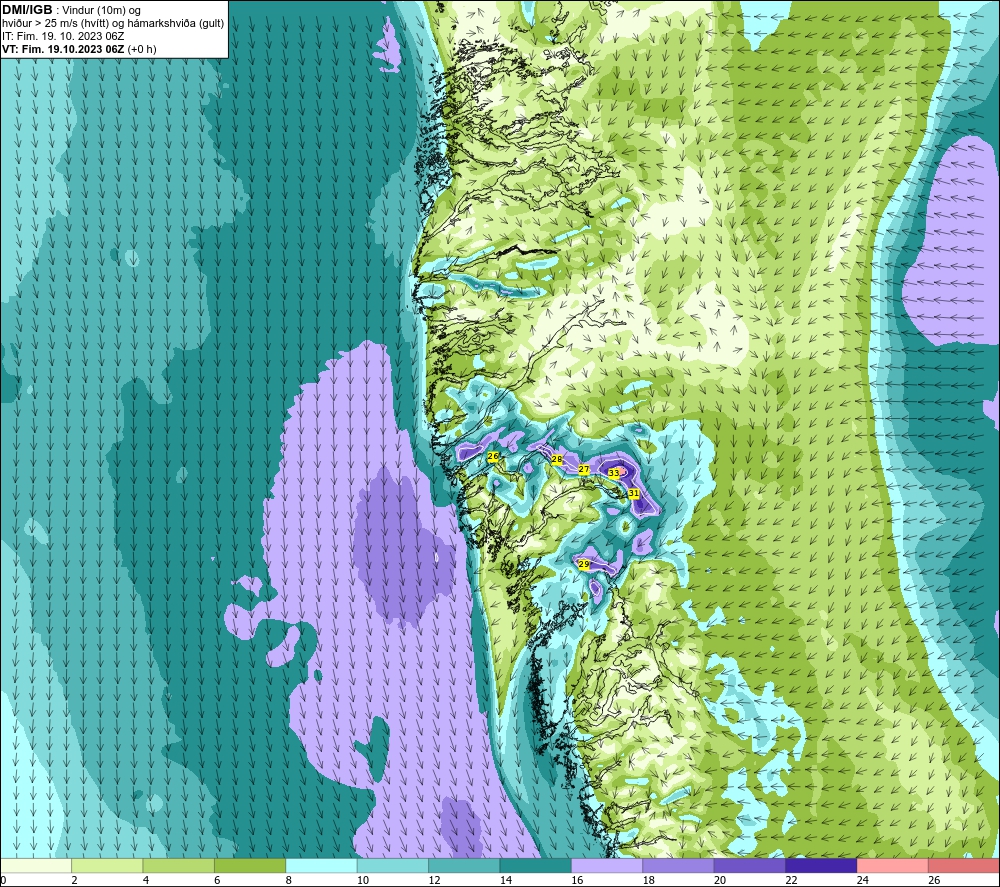Select the pale 0–2 m/s color swatch
The image size is (1000, 887).
pos(36,866)
